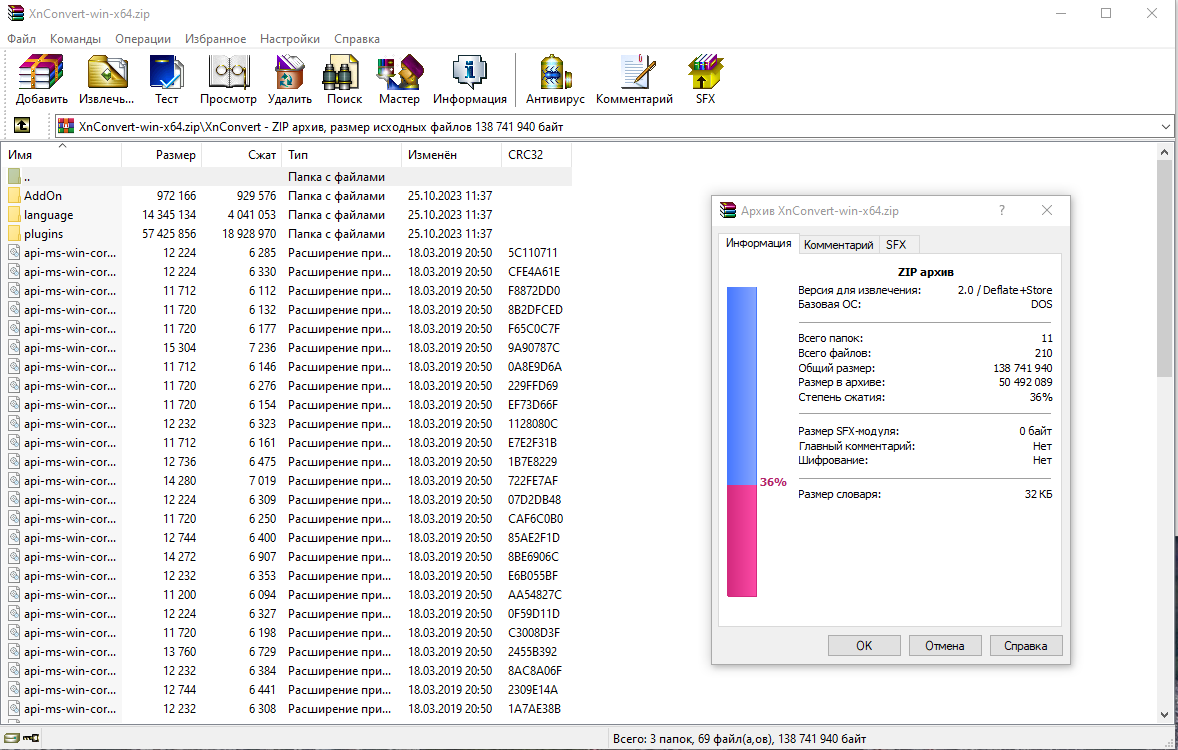Select the plugins folder icon
The width and height of the screenshot is (1178, 750).
point(14,234)
